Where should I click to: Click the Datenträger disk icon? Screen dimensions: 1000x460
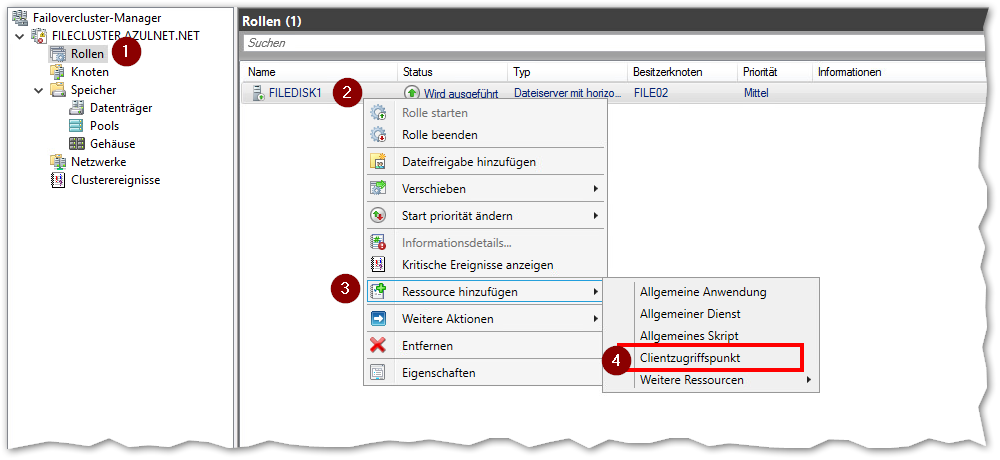pyautogui.click(x=77, y=108)
